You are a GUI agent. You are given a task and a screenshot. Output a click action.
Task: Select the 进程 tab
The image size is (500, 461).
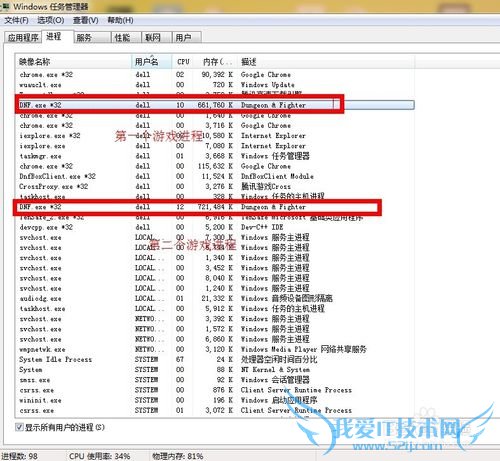point(57,37)
